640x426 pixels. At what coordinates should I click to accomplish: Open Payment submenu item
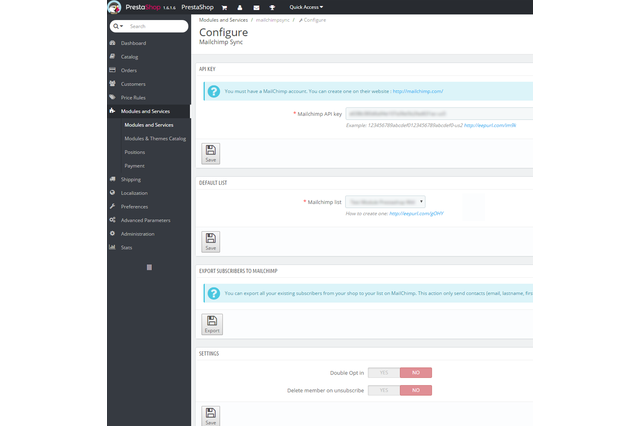[x=134, y=166]
